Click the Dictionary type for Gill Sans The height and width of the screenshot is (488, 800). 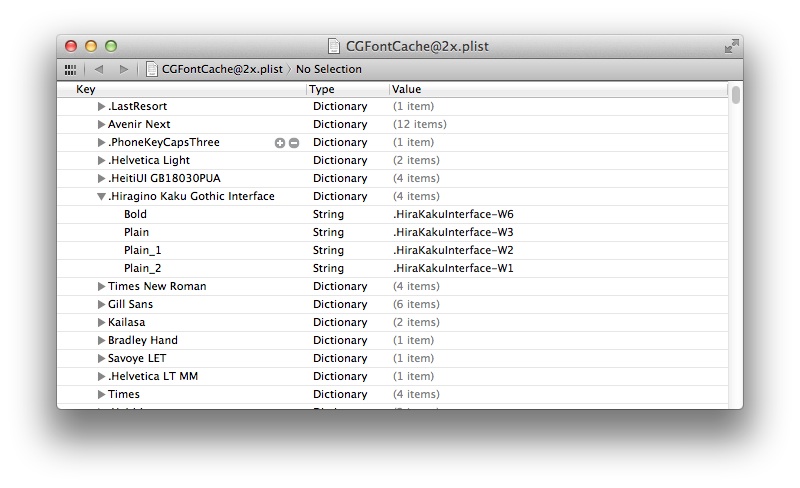point(340,304)
